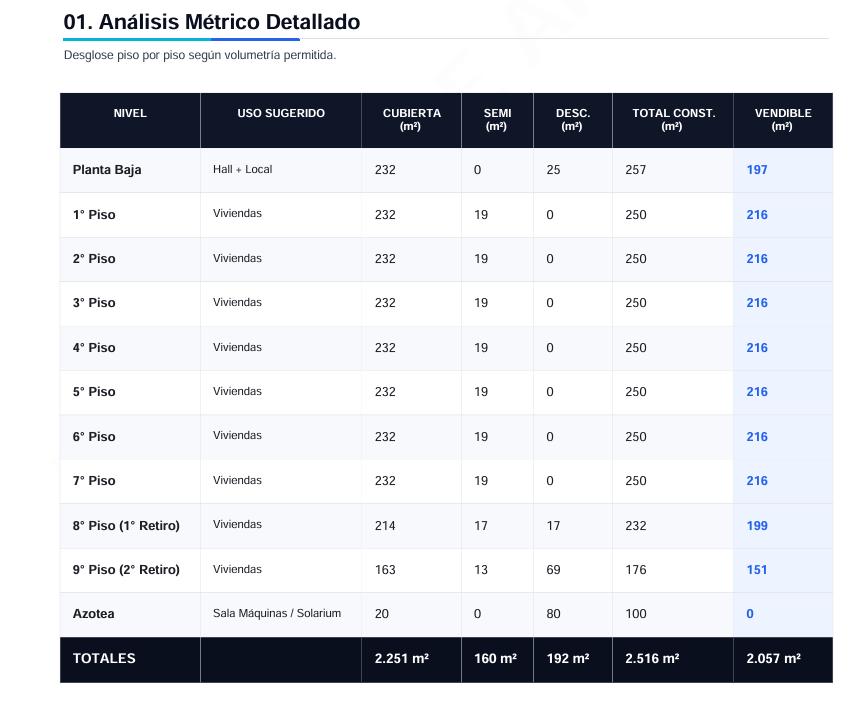Screen dimensions: 861x717
Task: Click the '6° Piso' row label
Action: [94, 436]
